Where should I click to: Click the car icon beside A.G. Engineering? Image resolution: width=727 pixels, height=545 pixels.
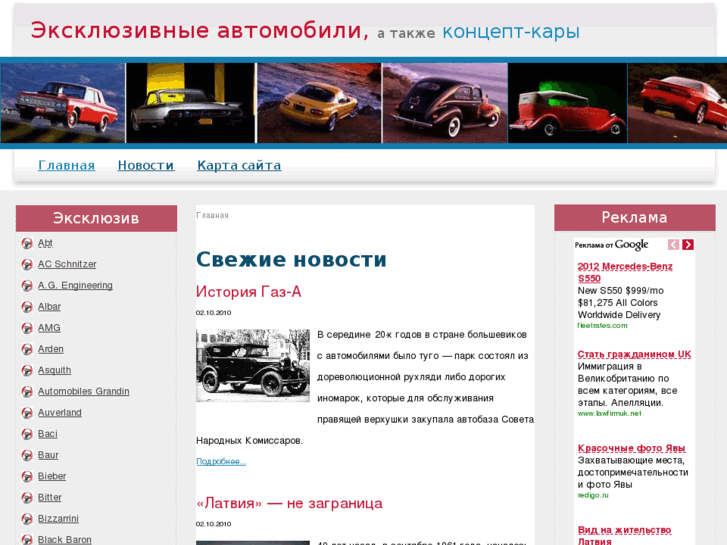point(27,286)
